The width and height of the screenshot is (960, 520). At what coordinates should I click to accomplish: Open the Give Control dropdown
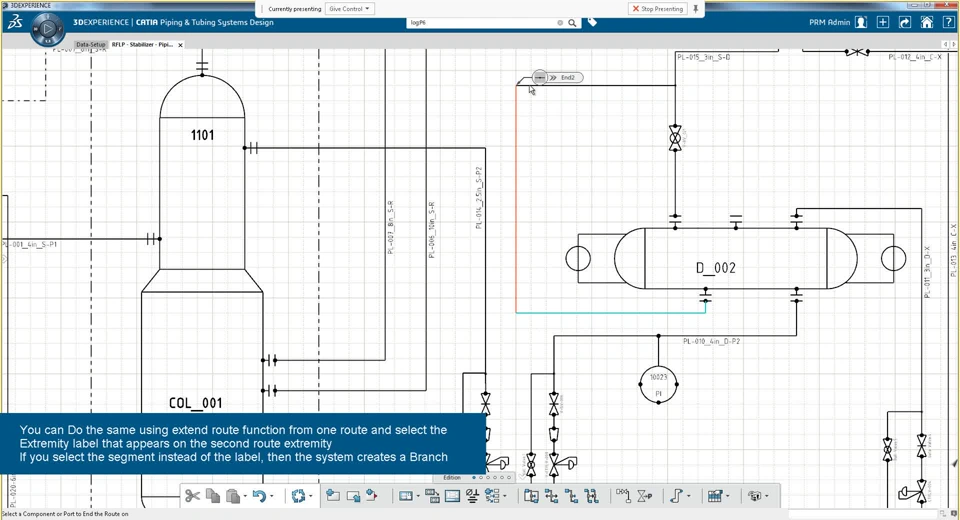tap(350, 9)
